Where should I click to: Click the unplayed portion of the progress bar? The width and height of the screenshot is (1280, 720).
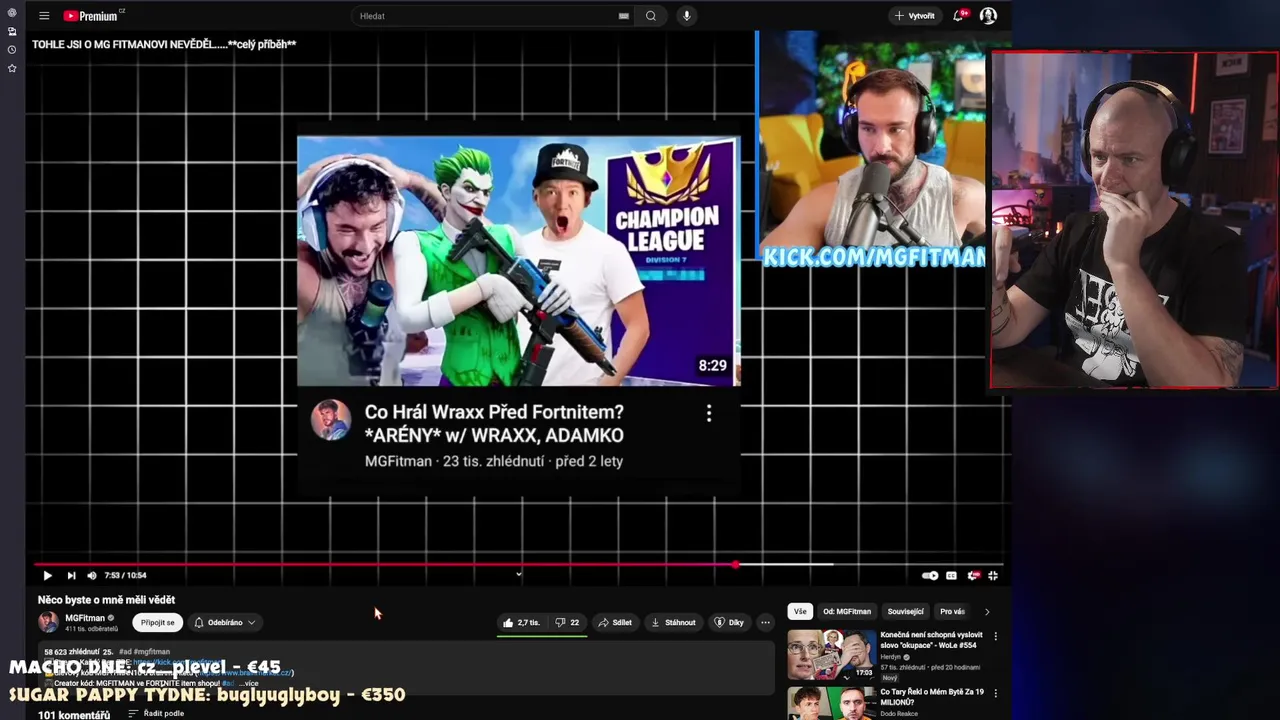coord(868,564)
